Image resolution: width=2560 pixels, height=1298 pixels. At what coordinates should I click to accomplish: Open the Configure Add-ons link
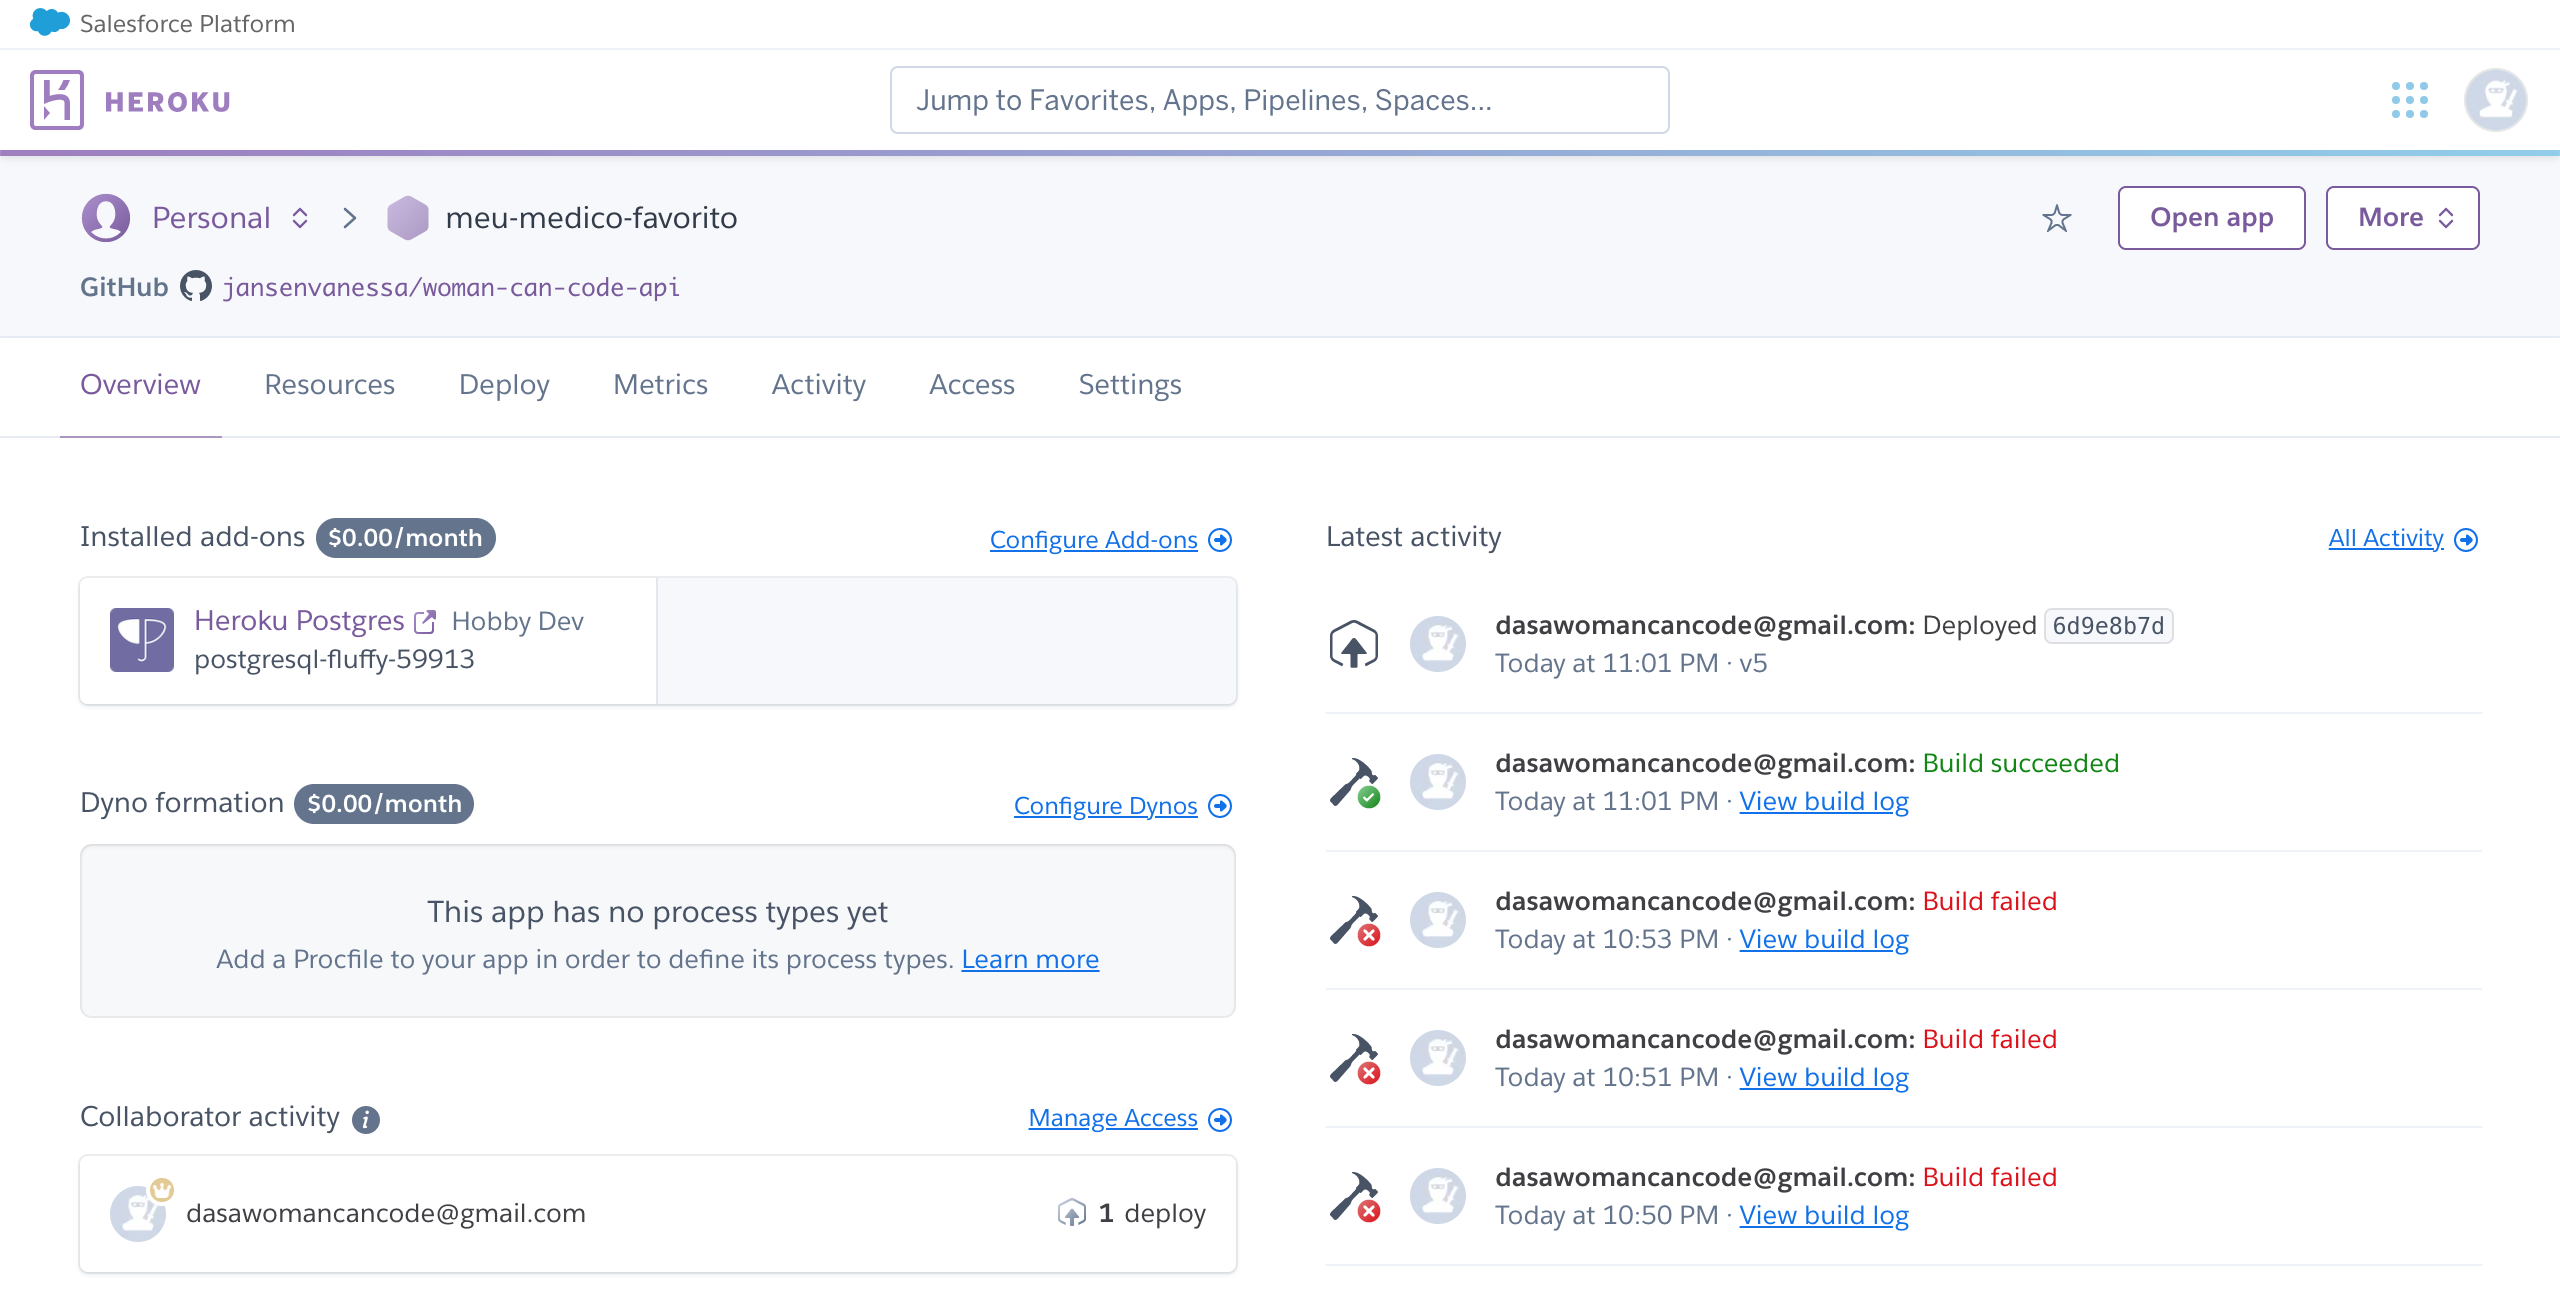1093,540
